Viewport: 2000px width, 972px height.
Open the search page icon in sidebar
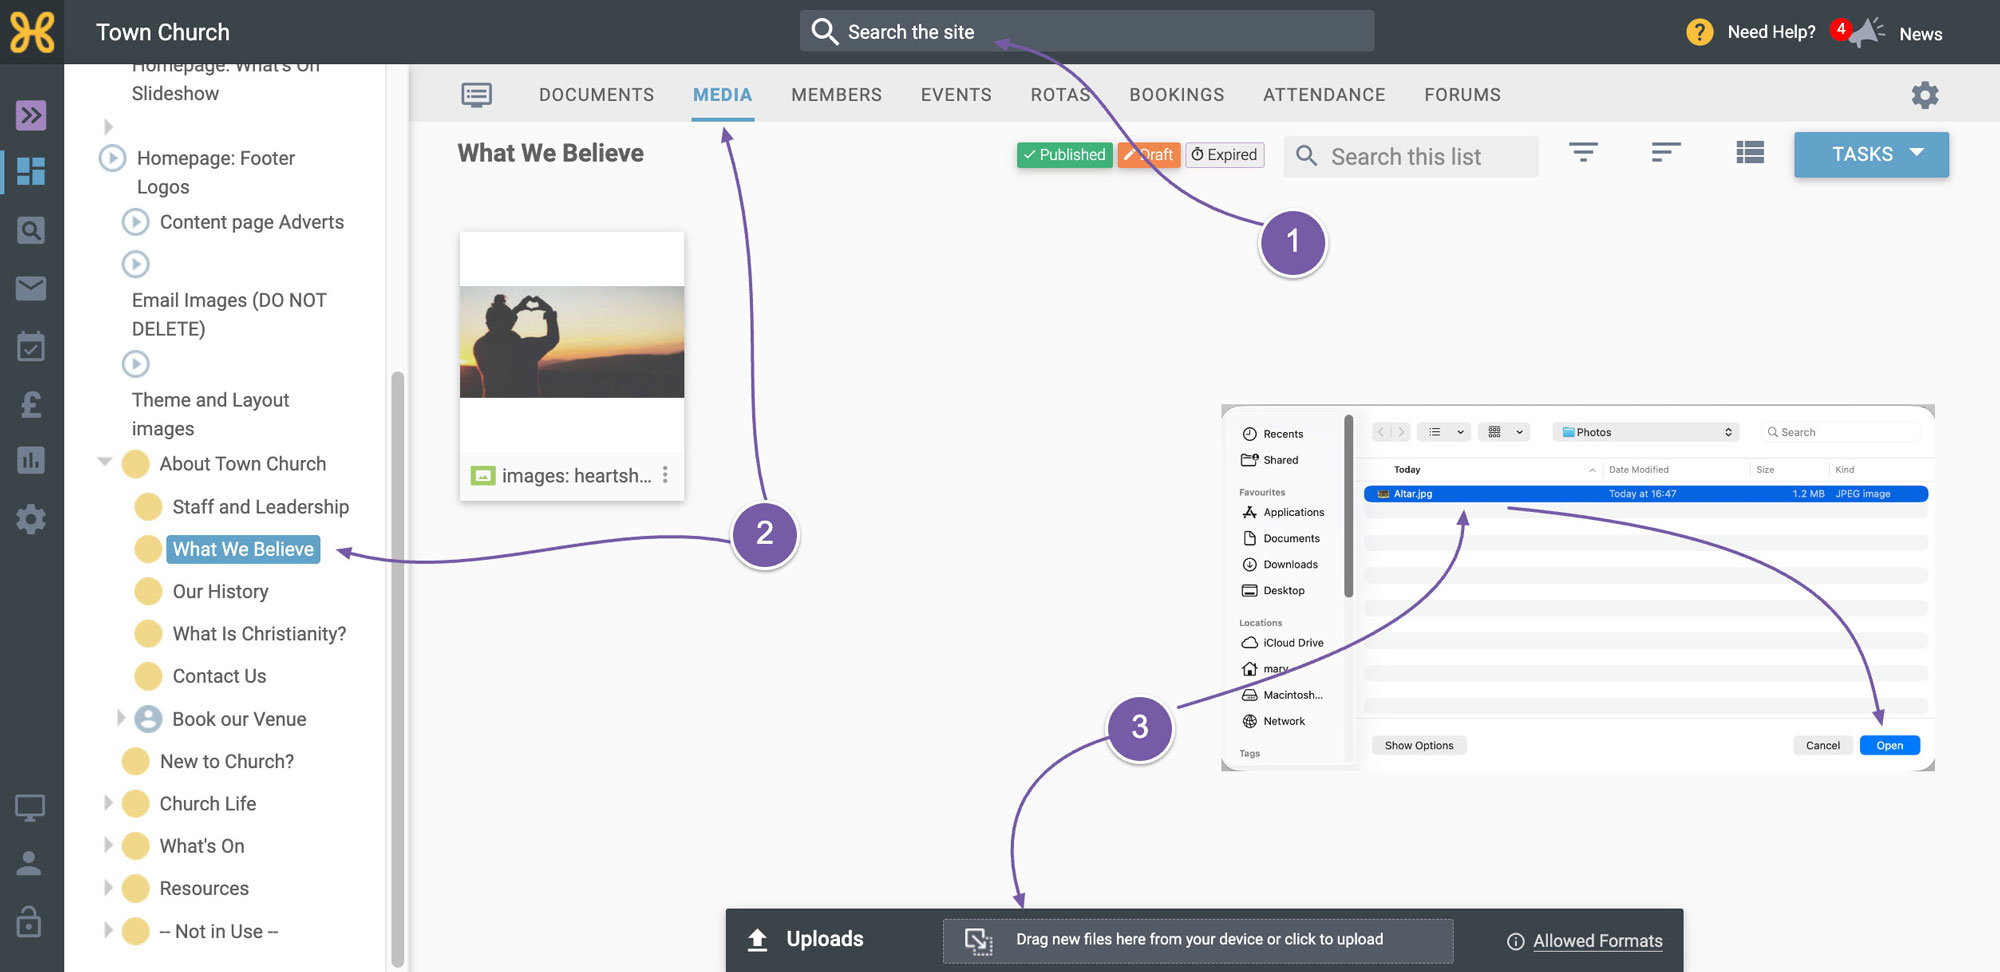click(31, 231)
